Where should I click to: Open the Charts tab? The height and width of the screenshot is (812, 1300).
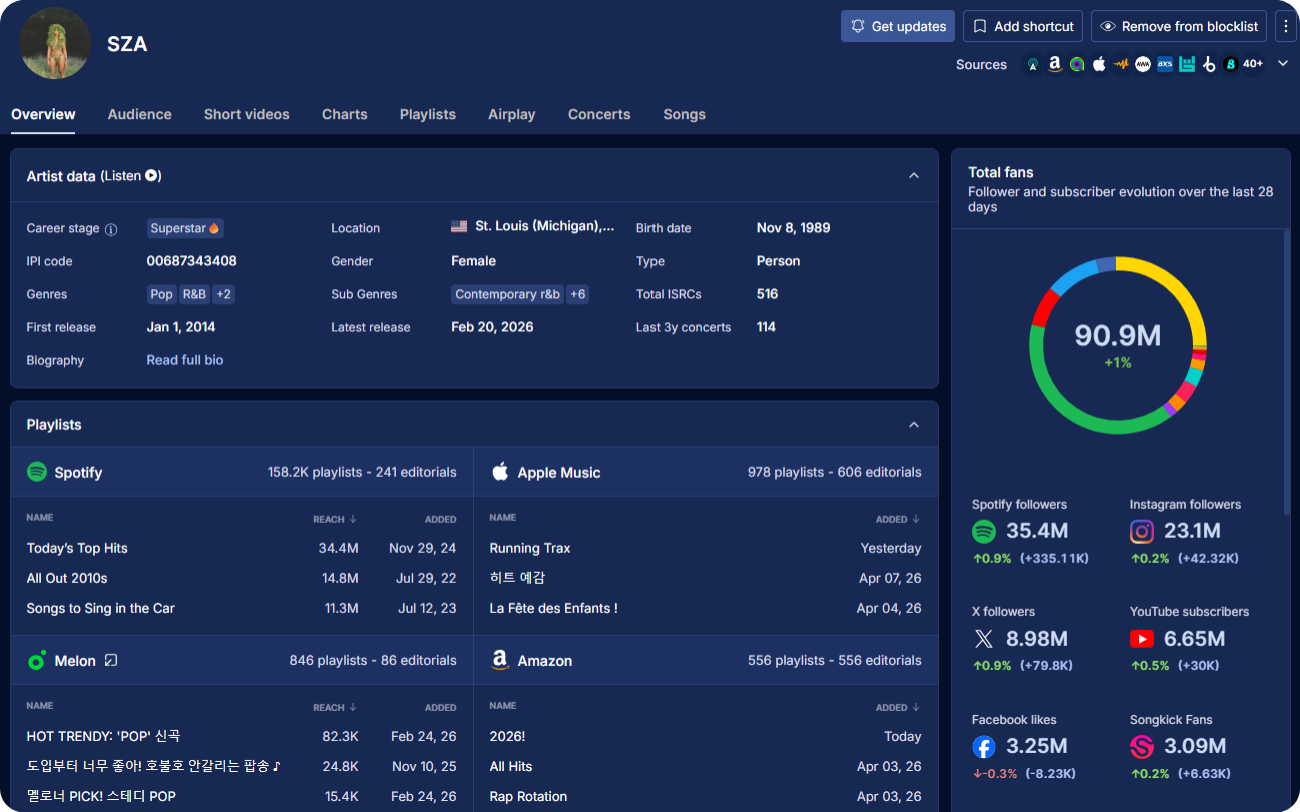(x=344, y=114)
